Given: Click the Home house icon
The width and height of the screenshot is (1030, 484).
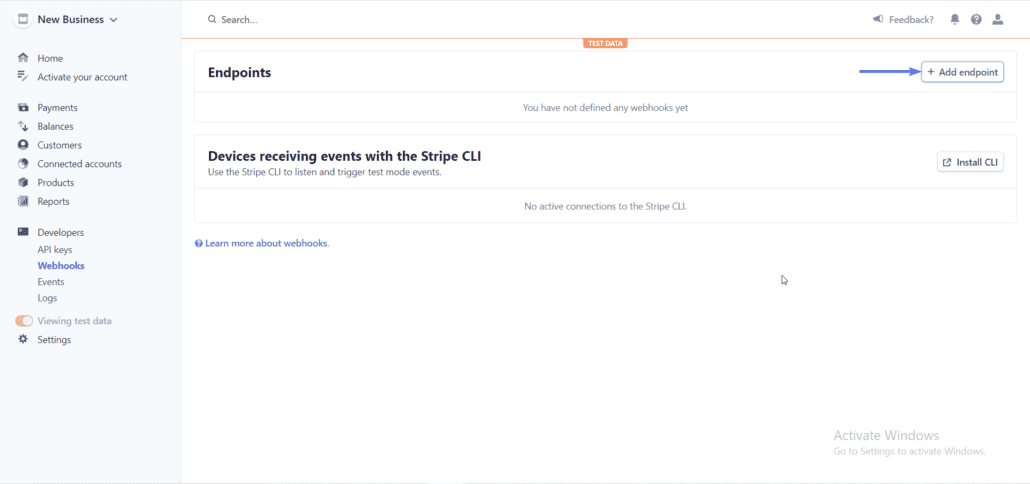Looking at the screenshot, I should click(x=23, y=58).
